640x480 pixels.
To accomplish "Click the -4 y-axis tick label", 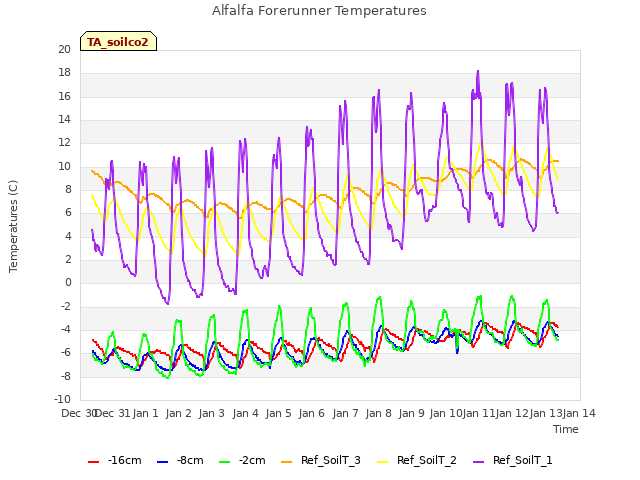I will tap(65, 329).
